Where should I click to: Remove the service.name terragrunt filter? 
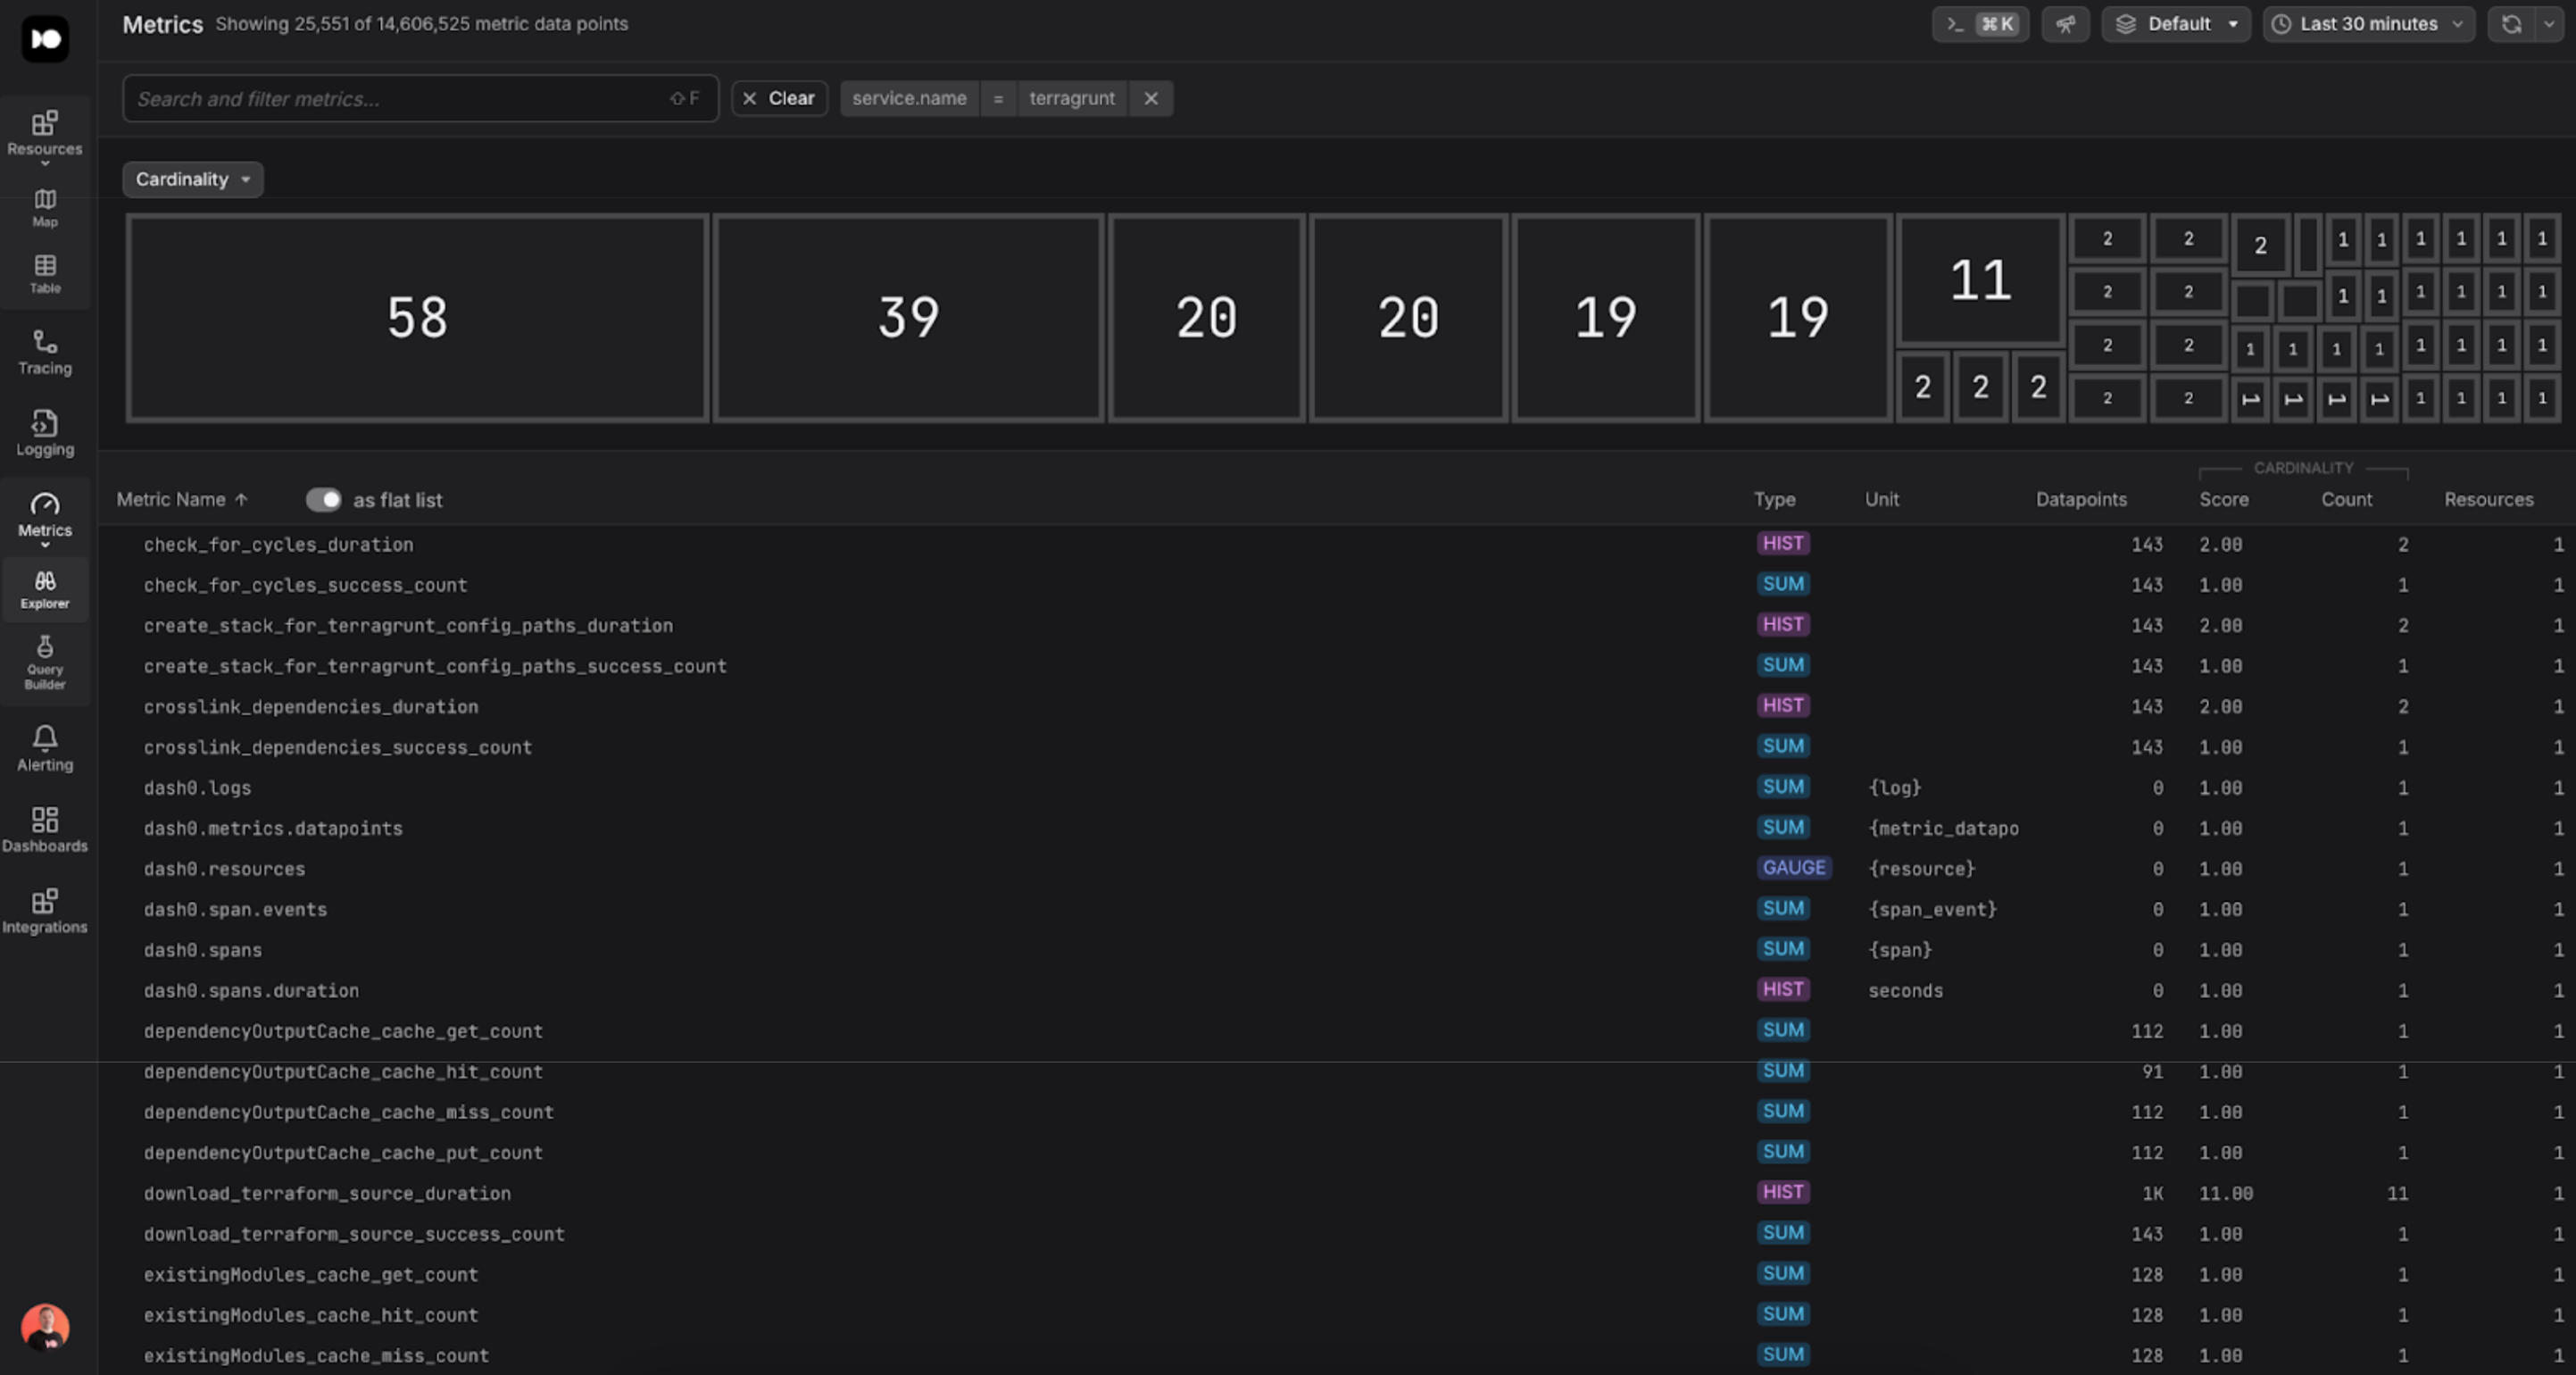[1151, 98]
